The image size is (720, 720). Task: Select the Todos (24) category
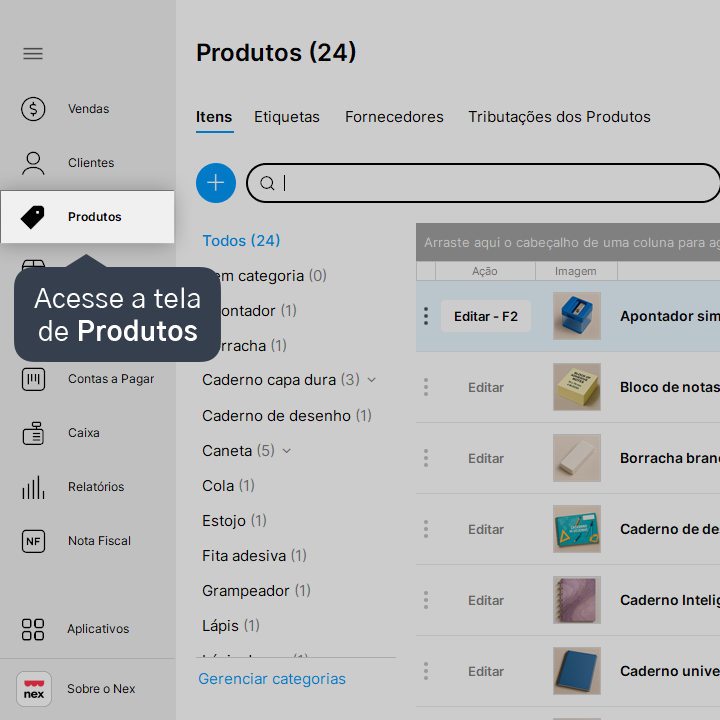[241, 241]
